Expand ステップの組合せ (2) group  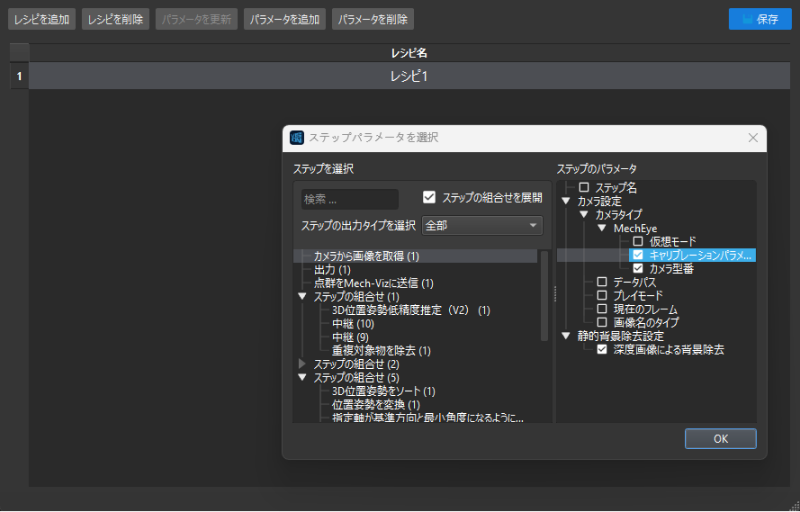302,364
